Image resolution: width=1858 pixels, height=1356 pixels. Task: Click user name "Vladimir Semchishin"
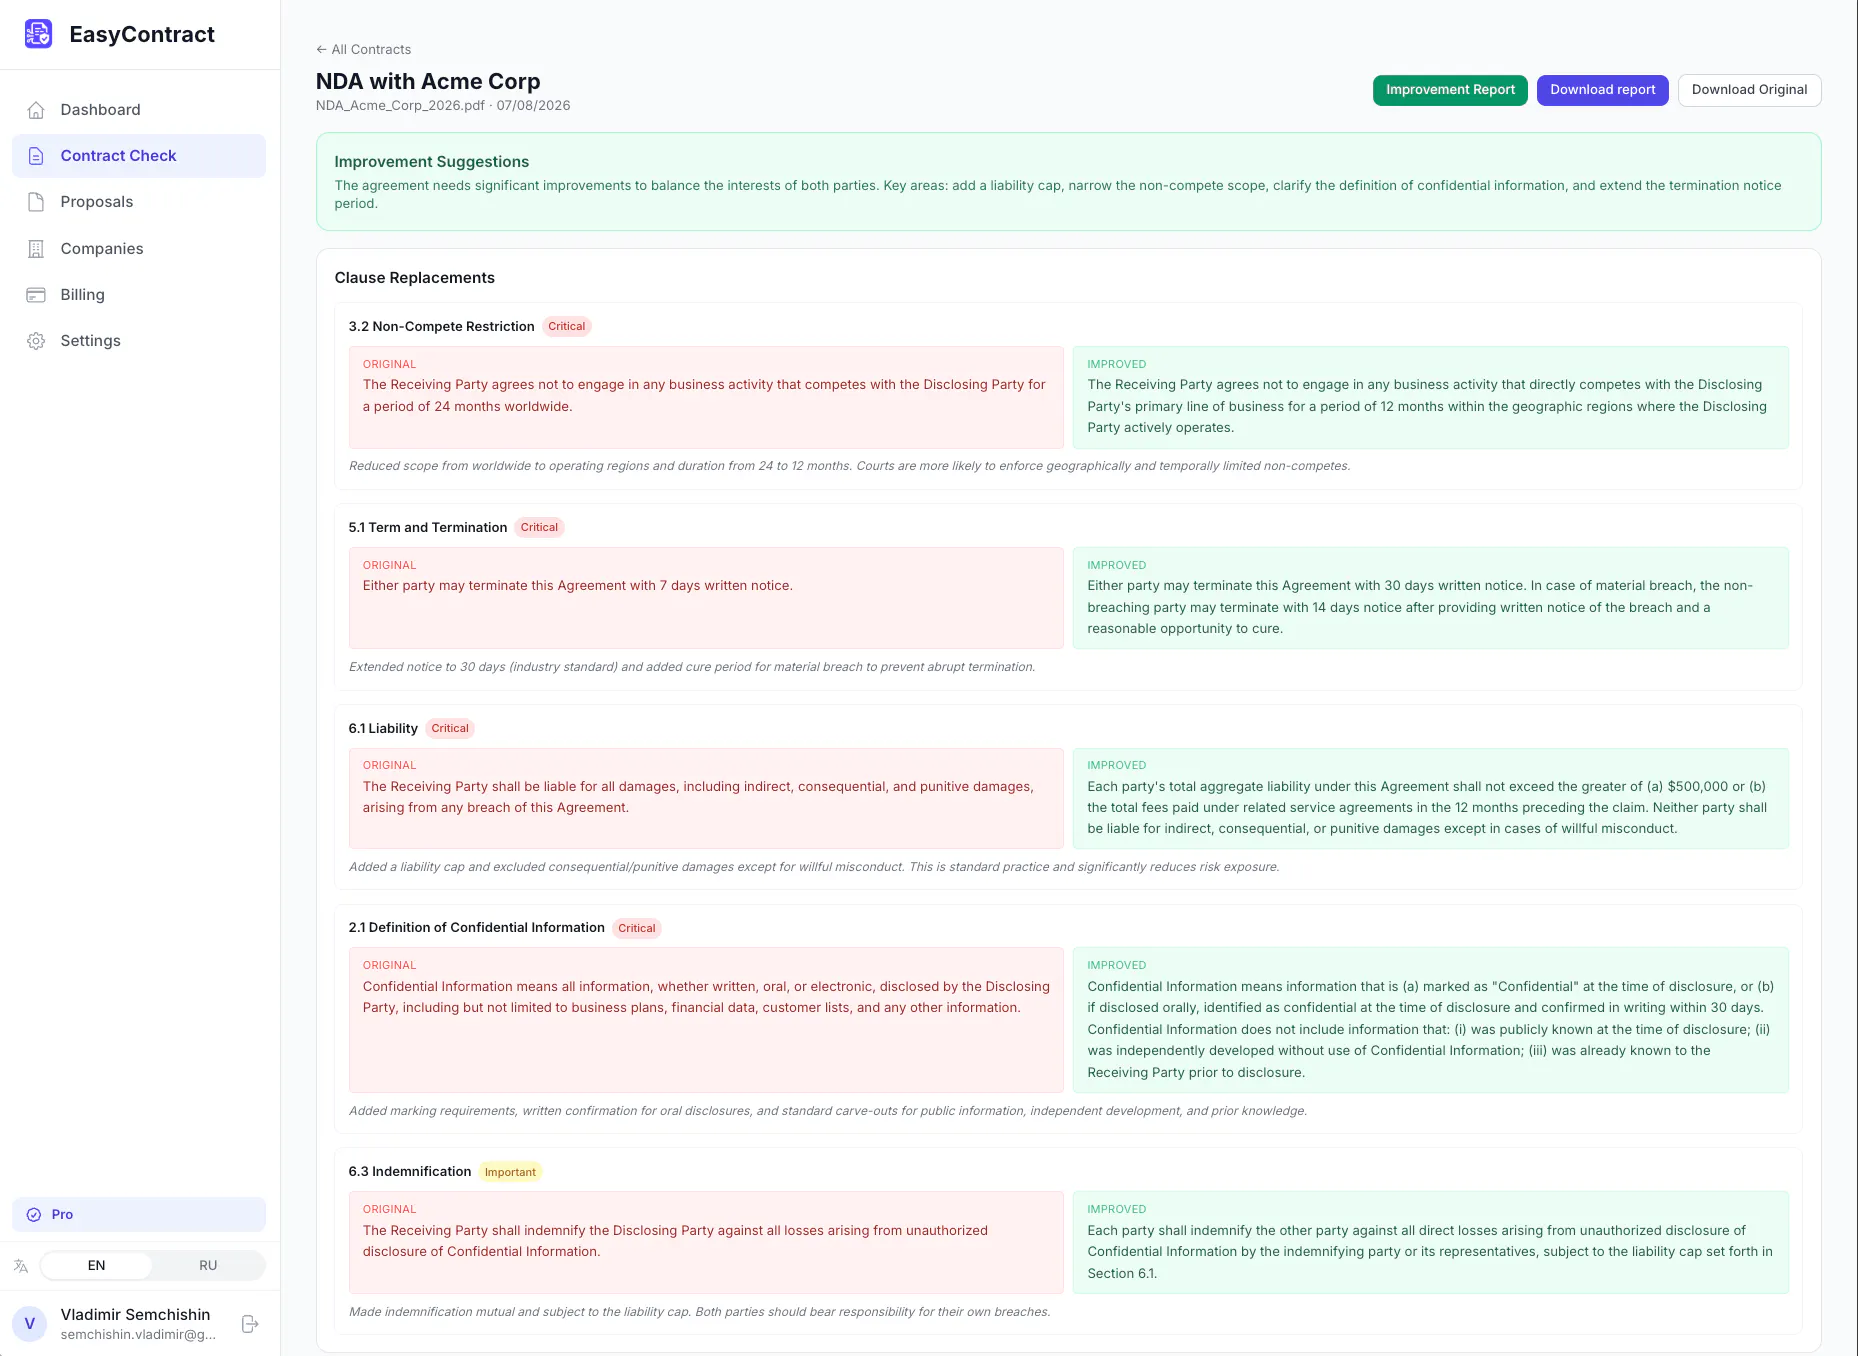tap(135, 1315)
